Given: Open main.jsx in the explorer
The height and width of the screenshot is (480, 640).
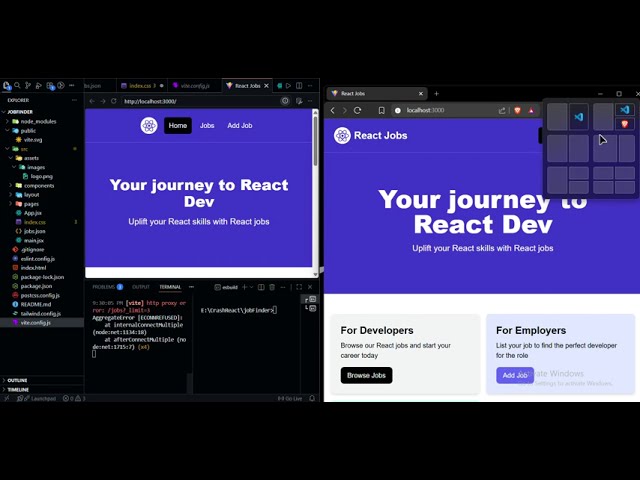Looking at the screenshot, I should click(33, 240).
